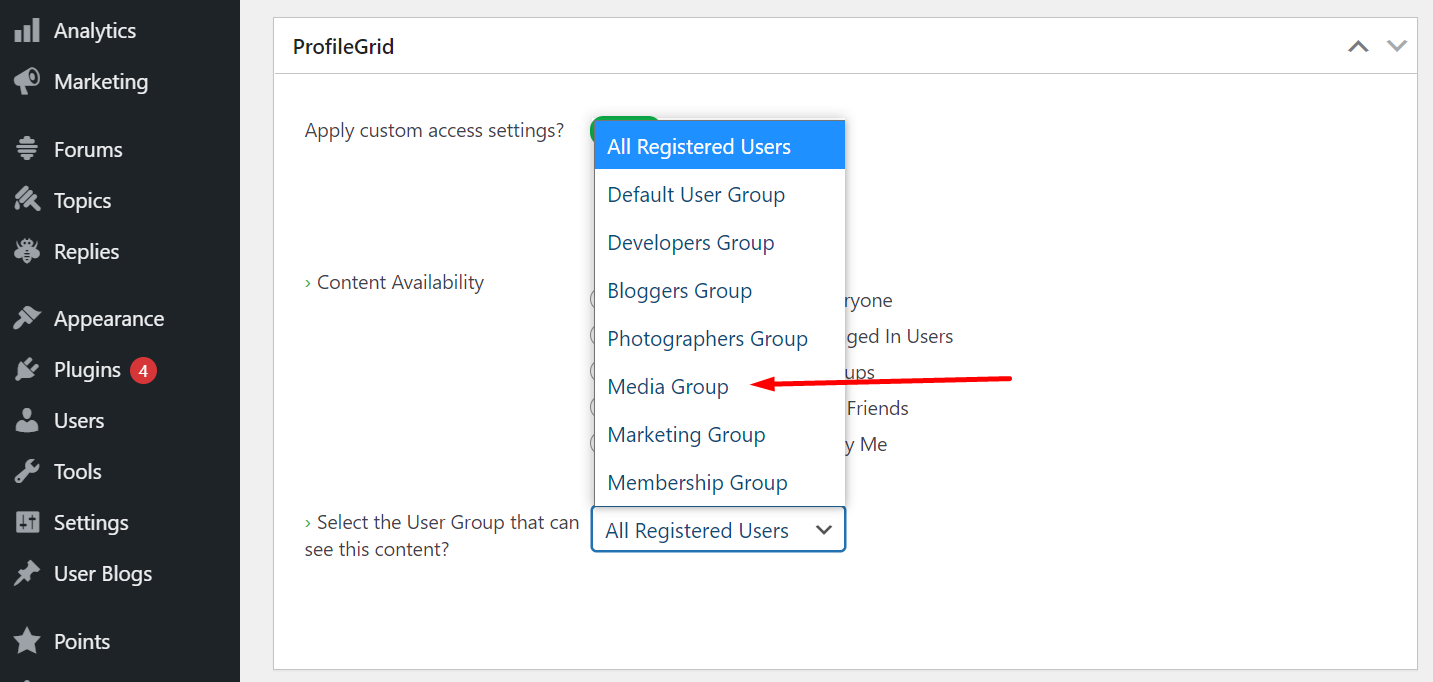Open Appearance using the paintbrush icon

coord(27,319)
